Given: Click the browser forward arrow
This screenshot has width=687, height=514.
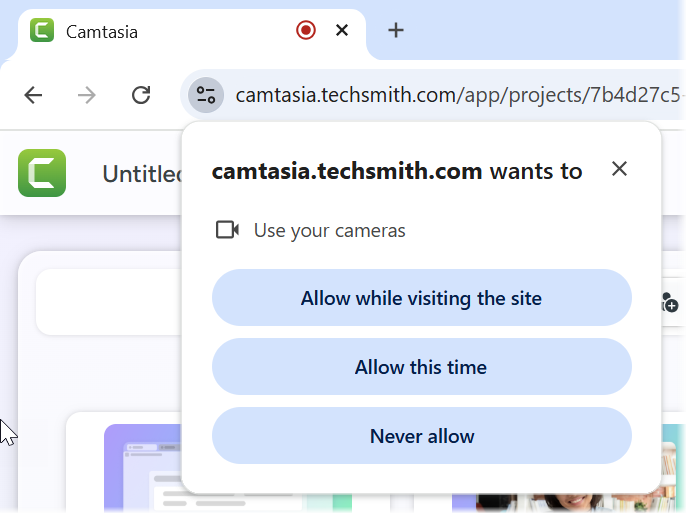Looking at the screenshot, I should pos(87,95).
